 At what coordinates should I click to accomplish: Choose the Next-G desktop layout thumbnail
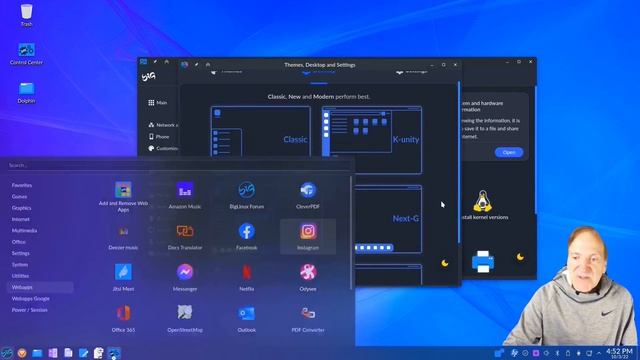tap(388, 219)
